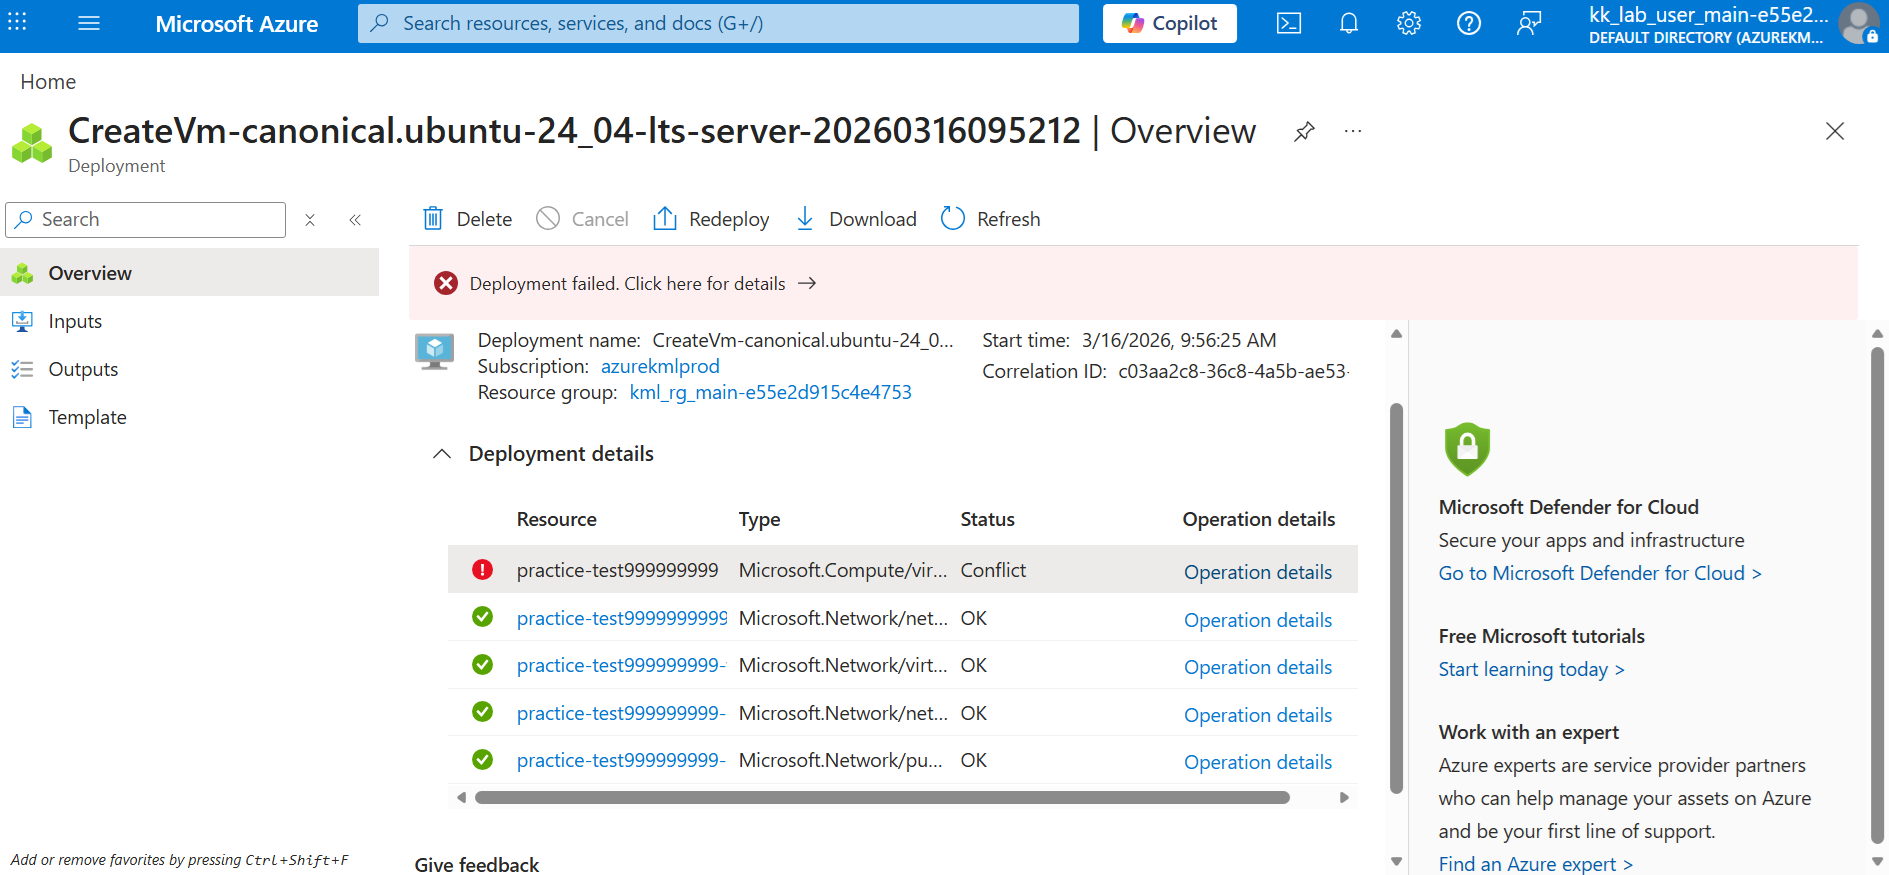Screen dimensions: 1889x875
Task: Click the Copilot button
Action: [1169, 23]
